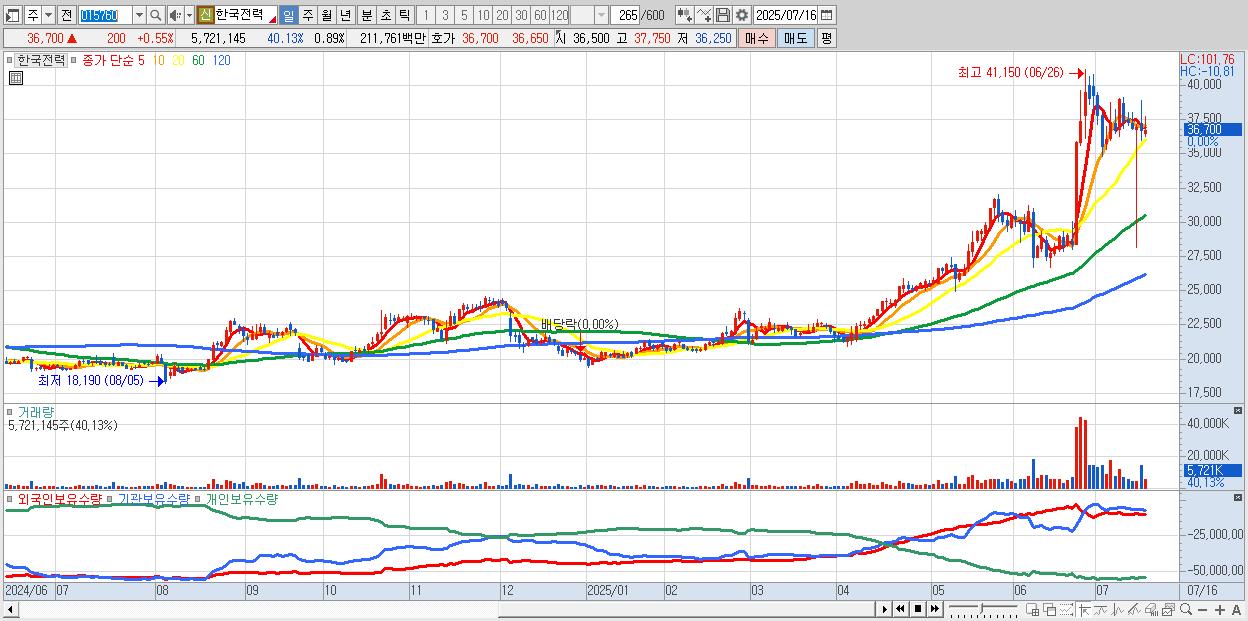Open chart settings gear icon
The image size is (1248, 621).
(741, 15)
